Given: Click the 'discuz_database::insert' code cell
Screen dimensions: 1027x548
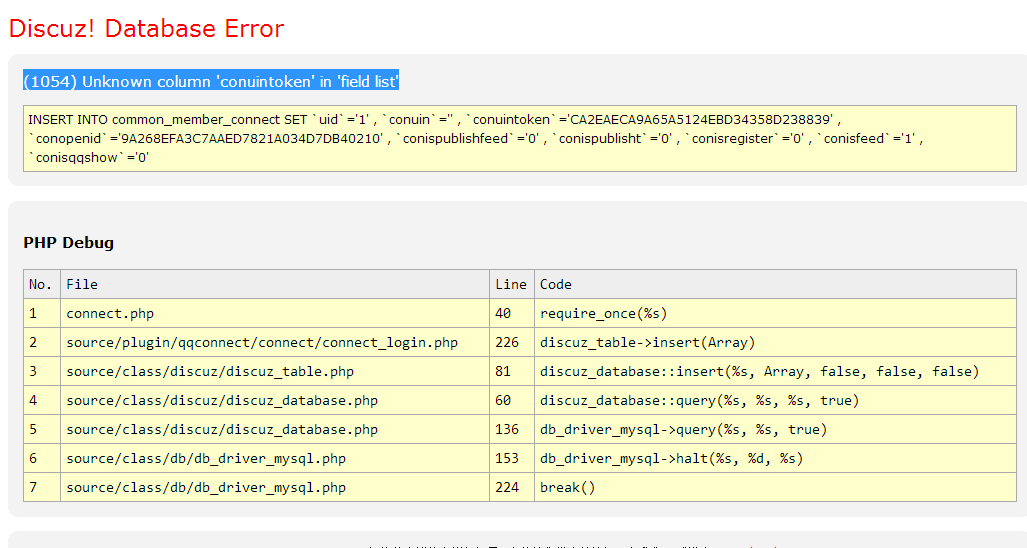Looking at the screenshot, I should pyautogui.click(x=759, y=371).
